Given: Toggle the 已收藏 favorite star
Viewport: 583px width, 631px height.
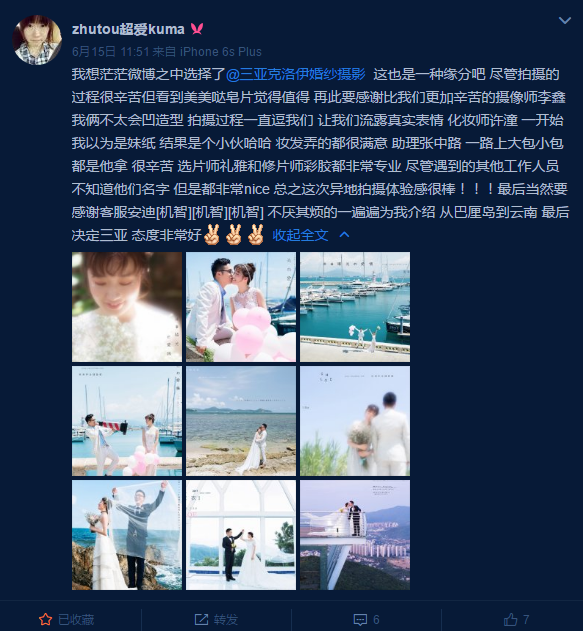Looking at the screenshot, I should click(x=45, y=619).
